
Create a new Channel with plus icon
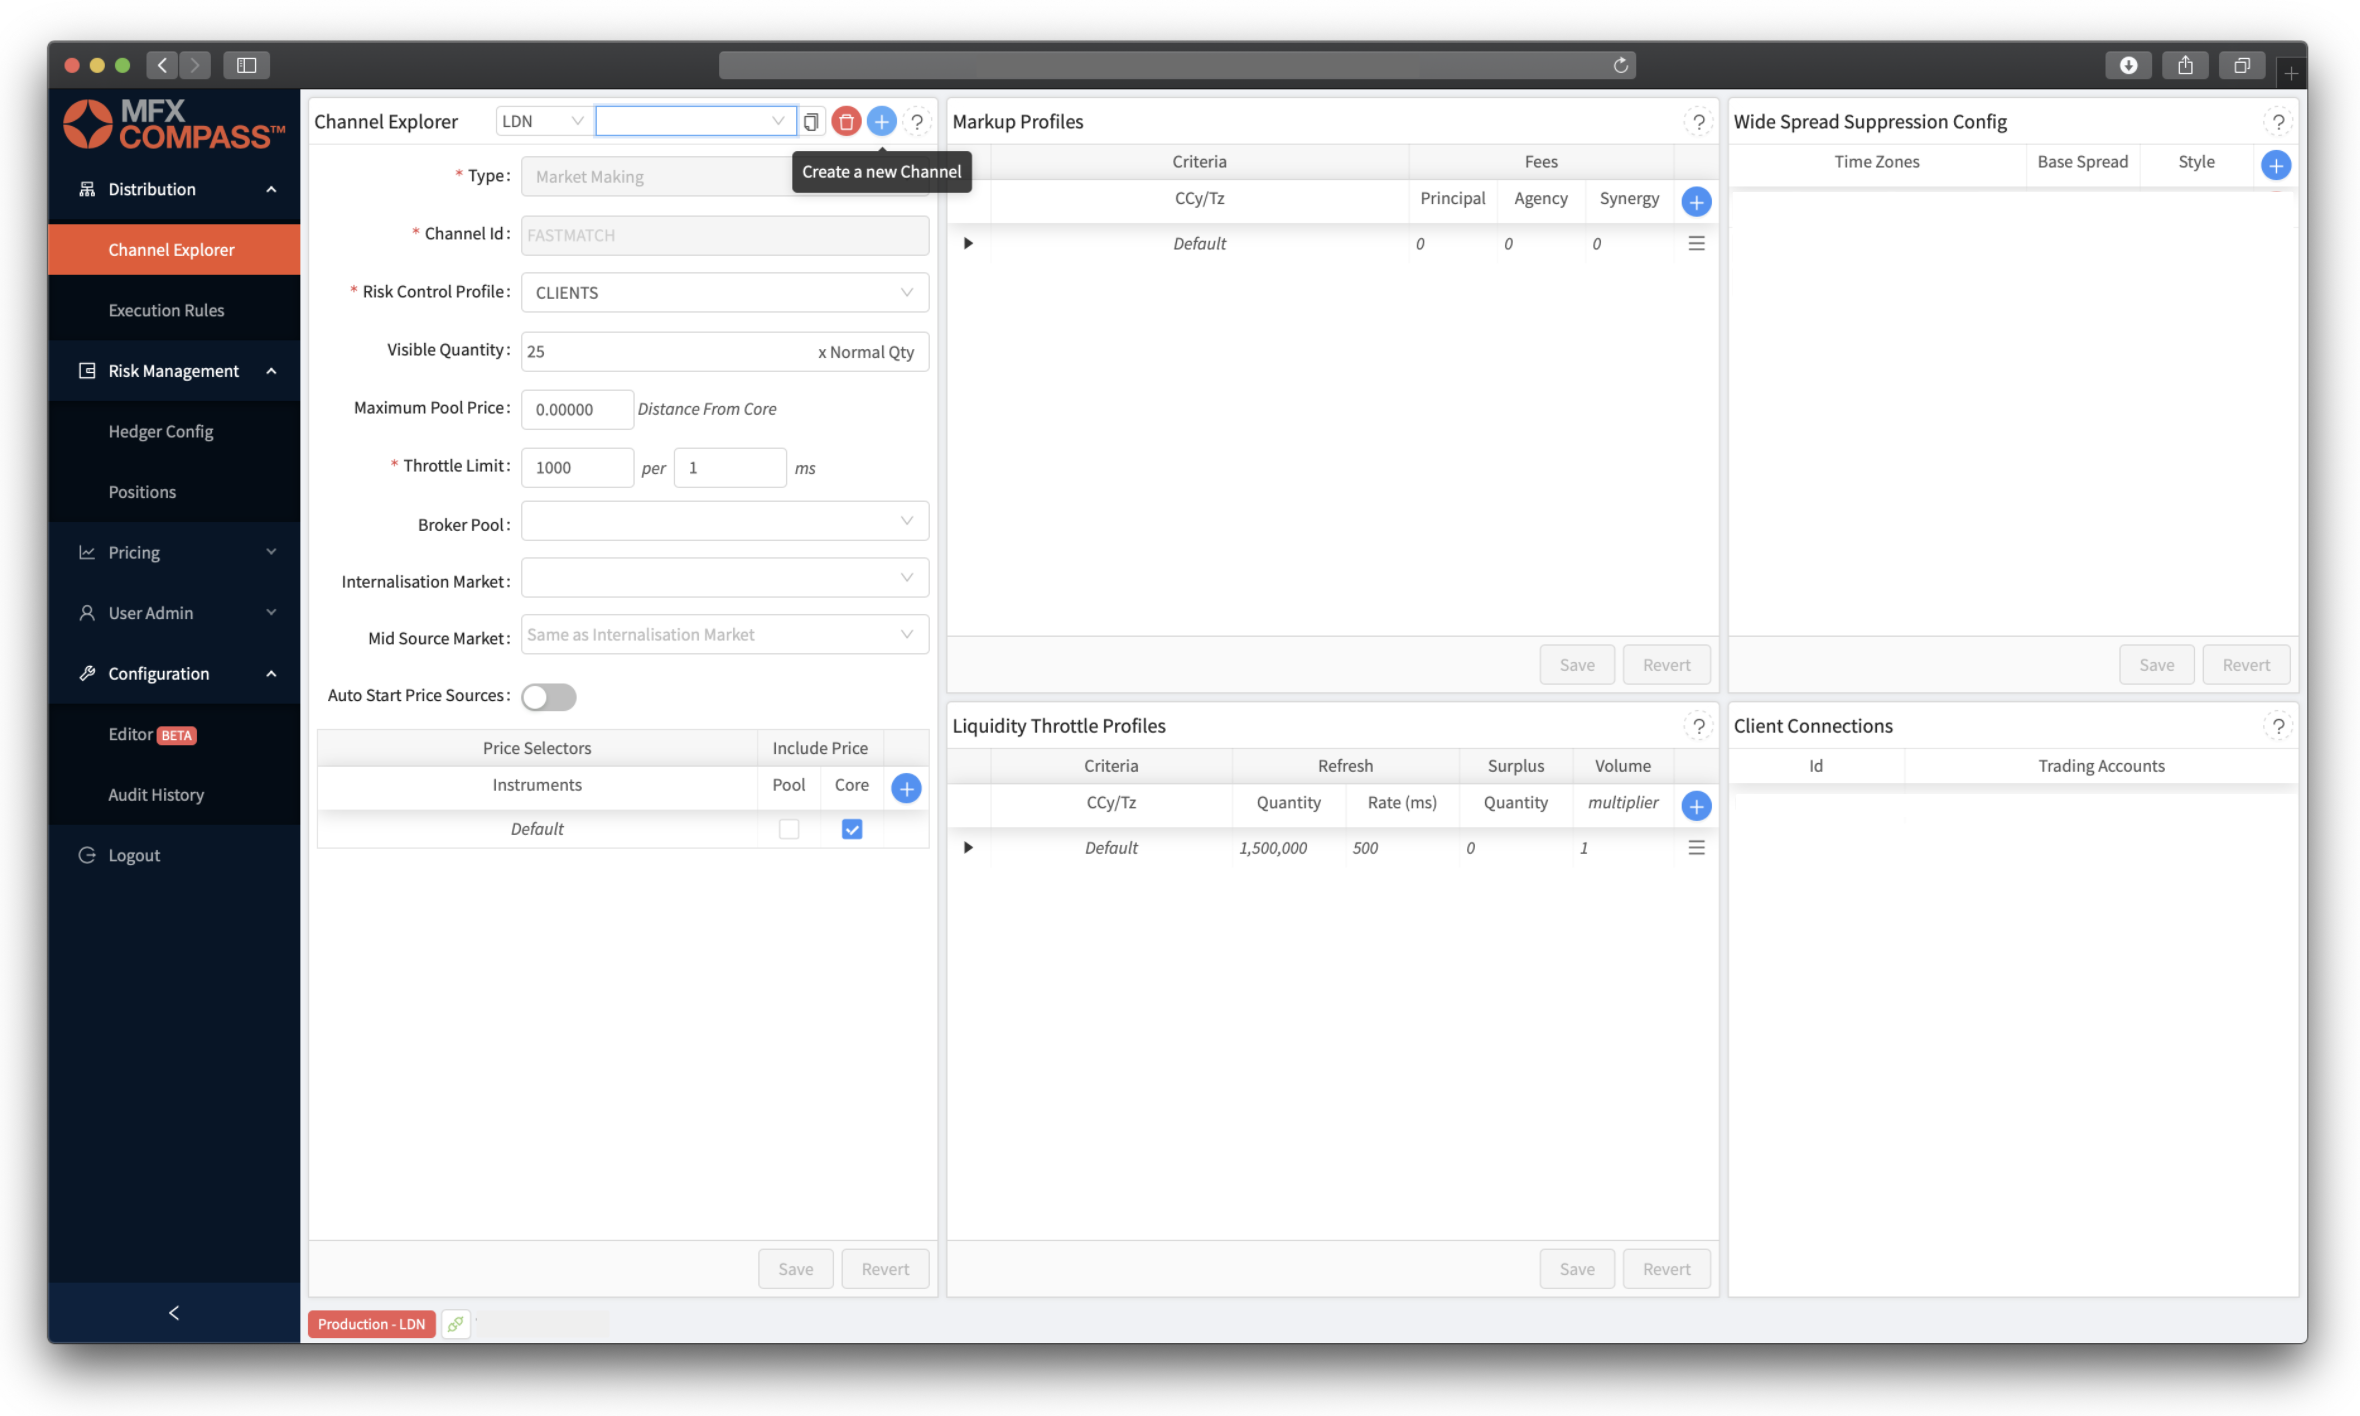881,122
